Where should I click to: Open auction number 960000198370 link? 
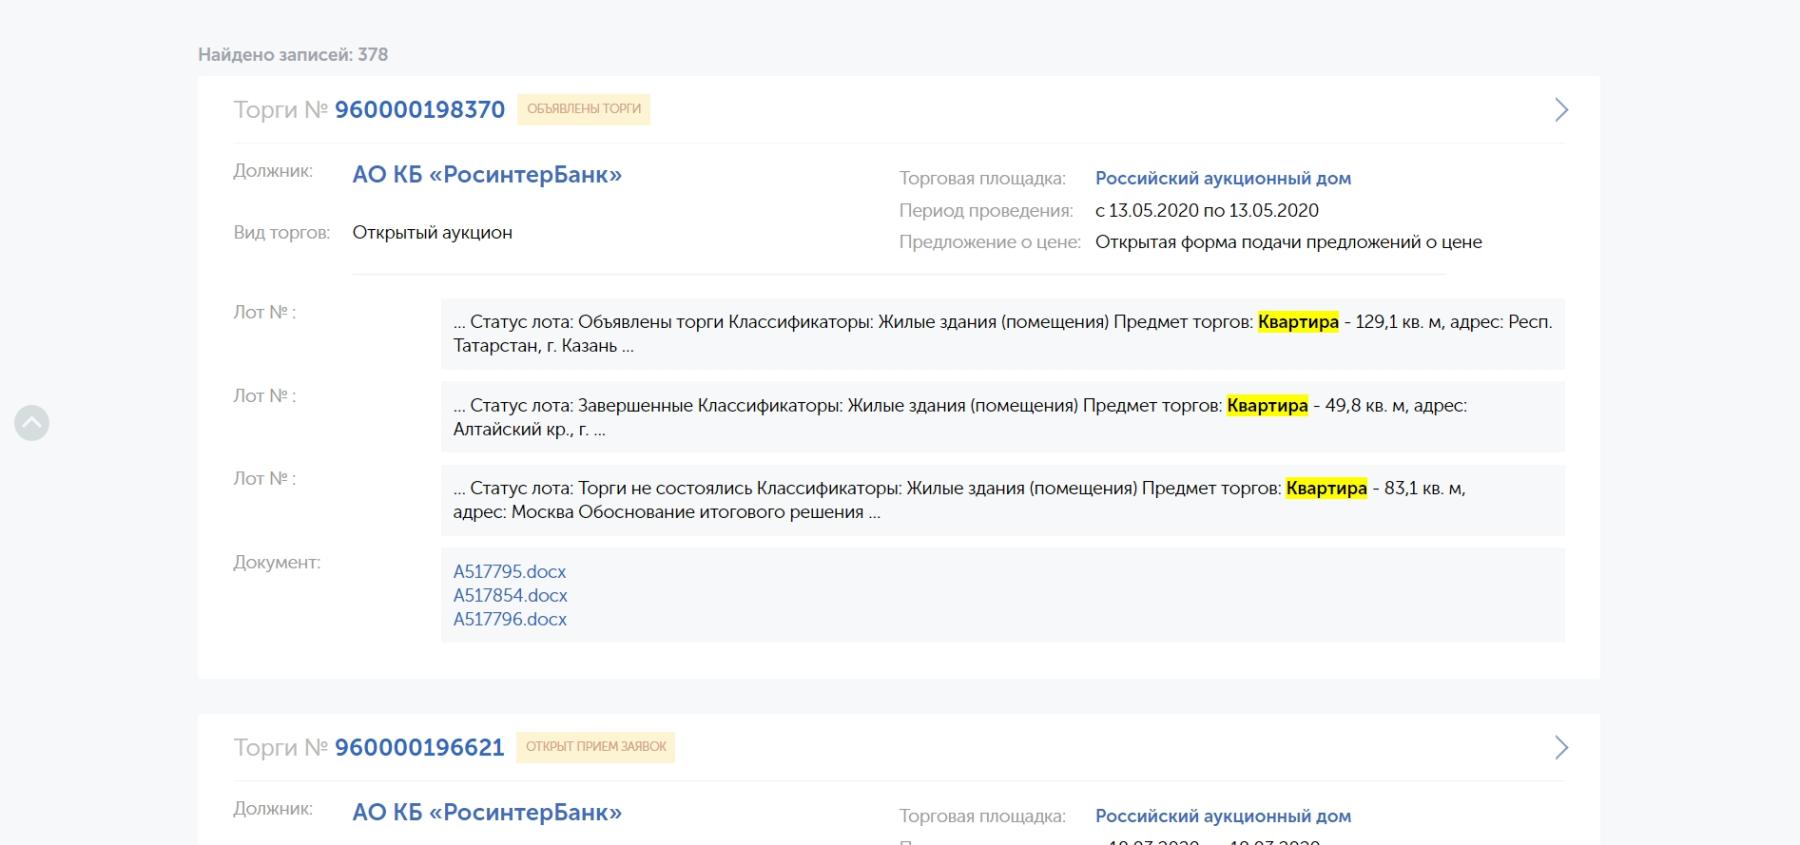pos(419,110)
